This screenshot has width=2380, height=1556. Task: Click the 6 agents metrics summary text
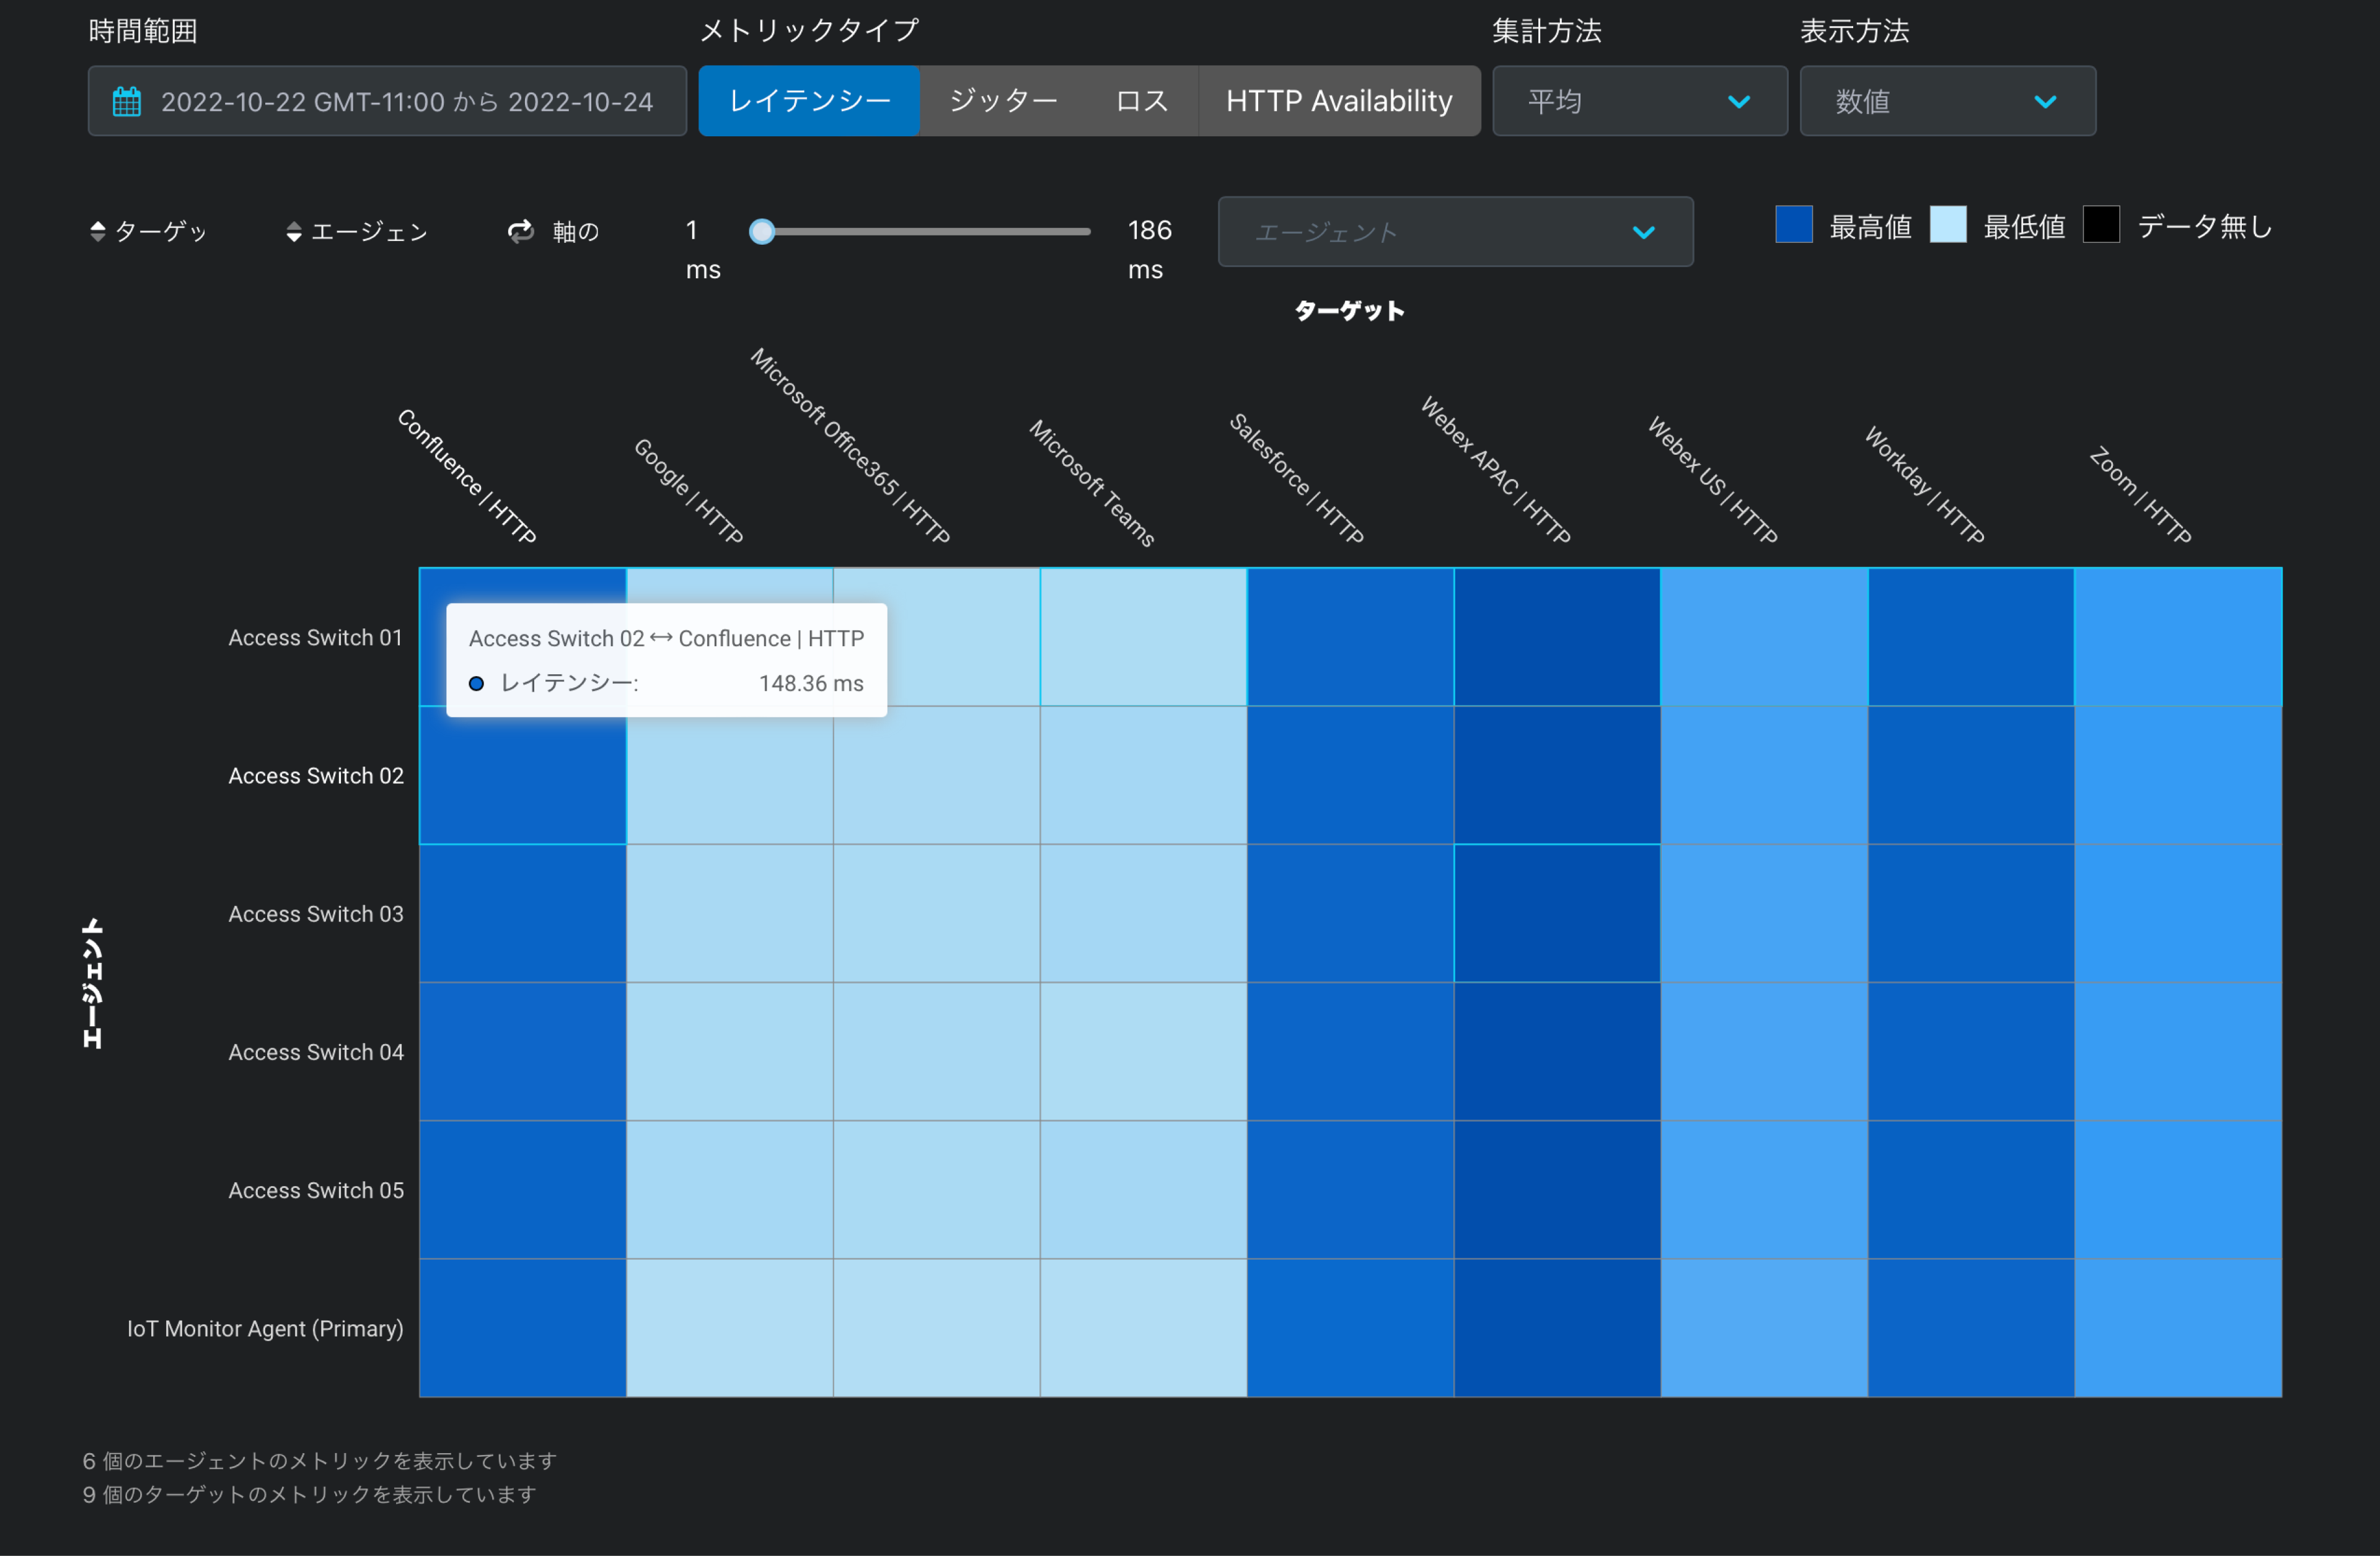[x=319, y=1461]
